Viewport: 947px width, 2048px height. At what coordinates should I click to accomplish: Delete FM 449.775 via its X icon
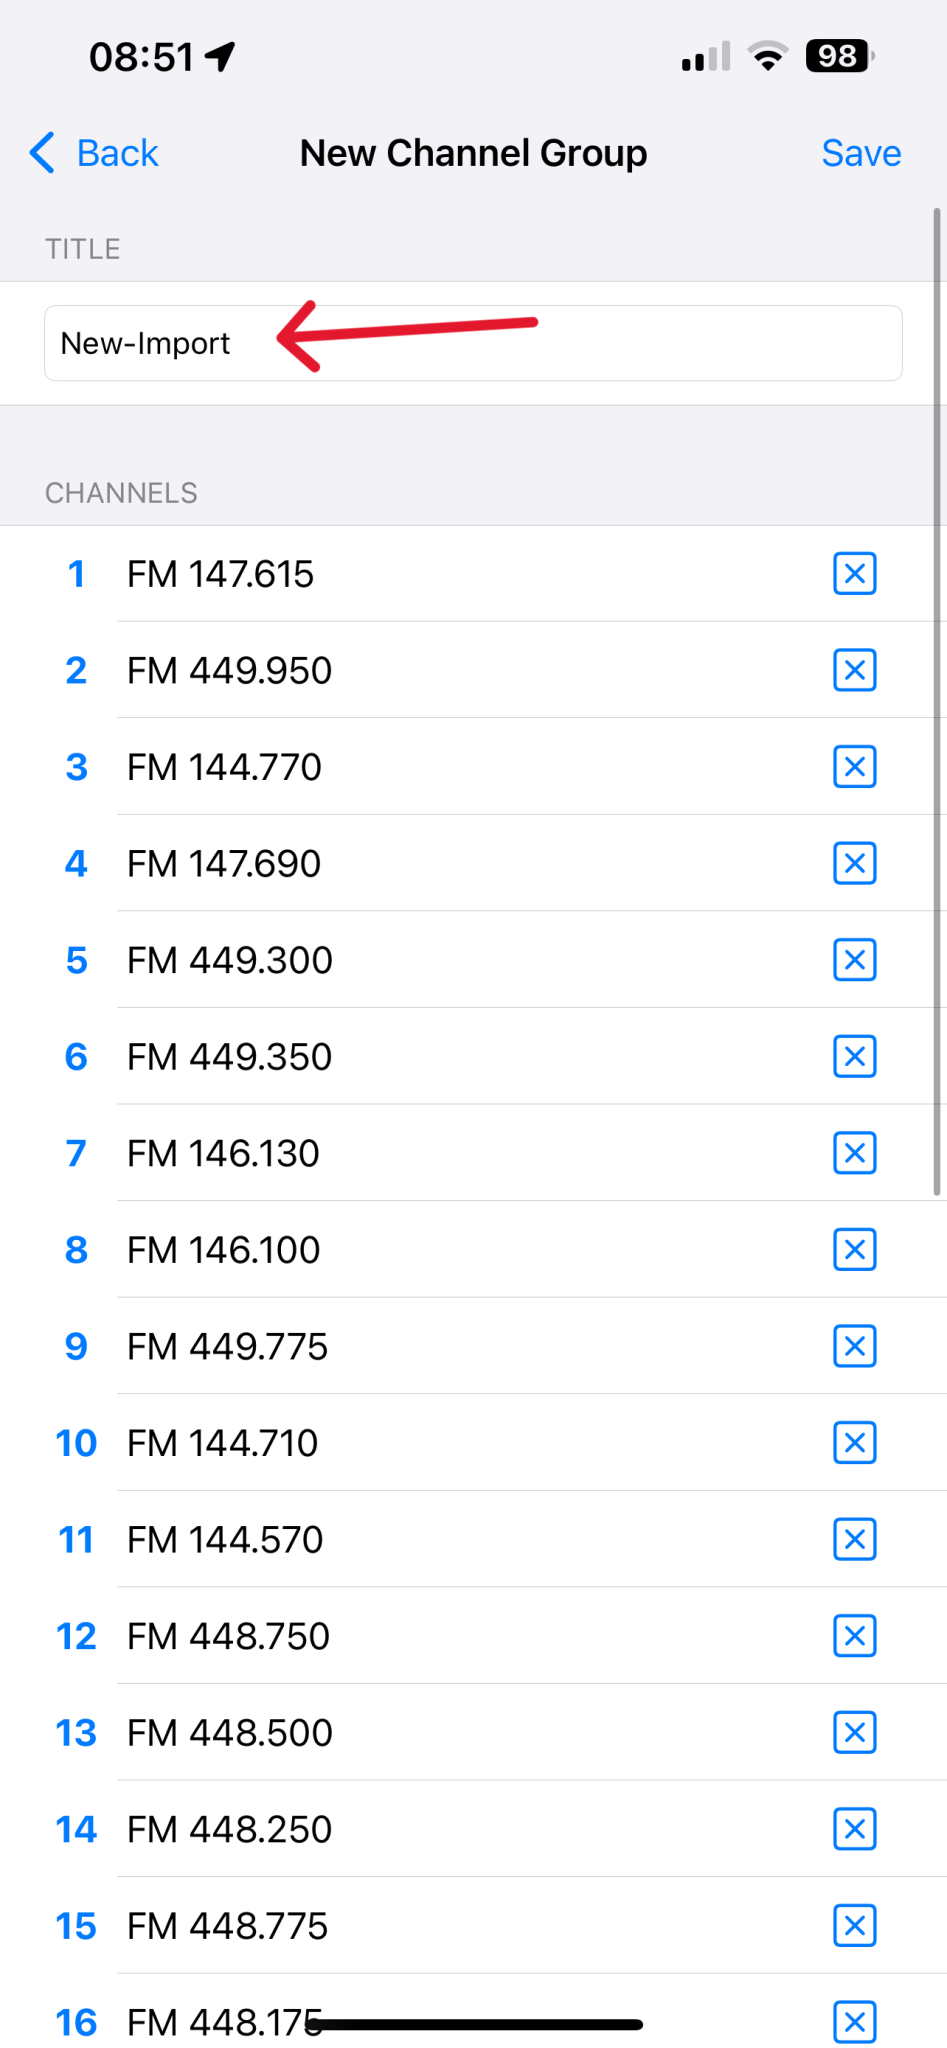[x=854, y=1346]
